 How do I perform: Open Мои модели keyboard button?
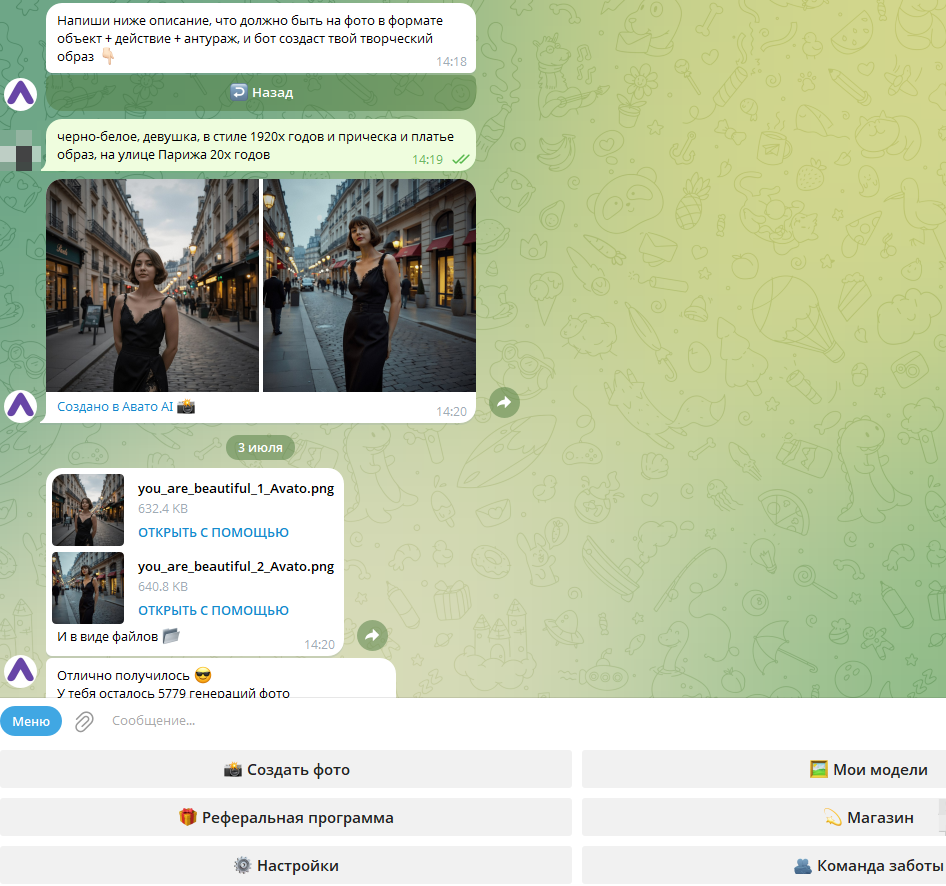pos(764,770)
